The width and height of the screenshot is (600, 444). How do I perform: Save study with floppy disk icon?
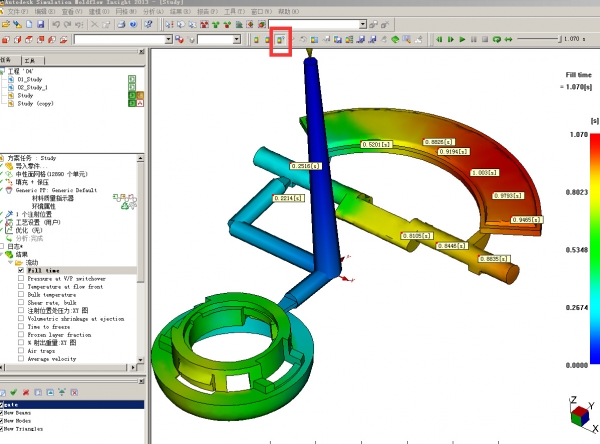pyautogui.click(x=41, y=24)
